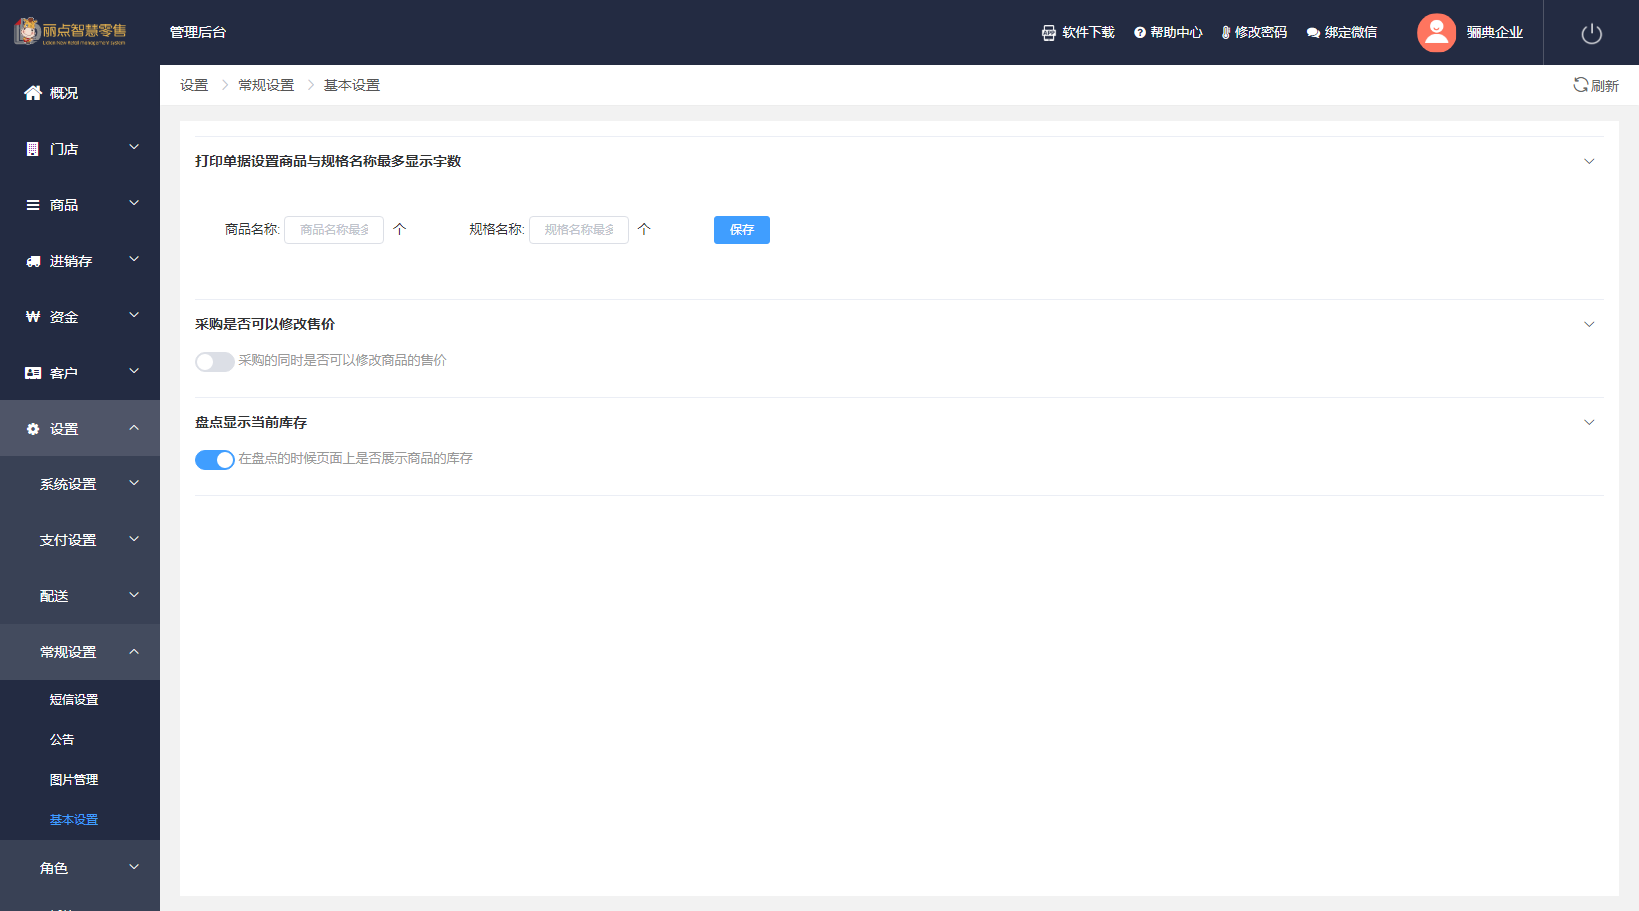Click the 常规设置 breadcrumb
Image resolution: width=1639 pixels, height=911 pixels.
266,85
